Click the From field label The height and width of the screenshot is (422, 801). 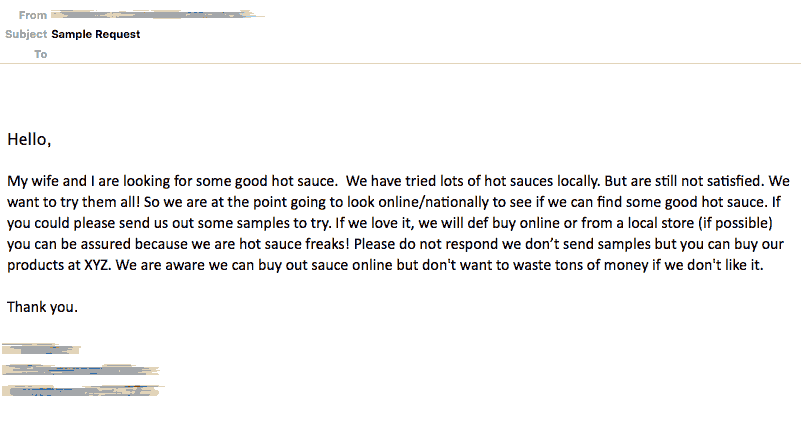pyautogui.click(x=33, y=15)
